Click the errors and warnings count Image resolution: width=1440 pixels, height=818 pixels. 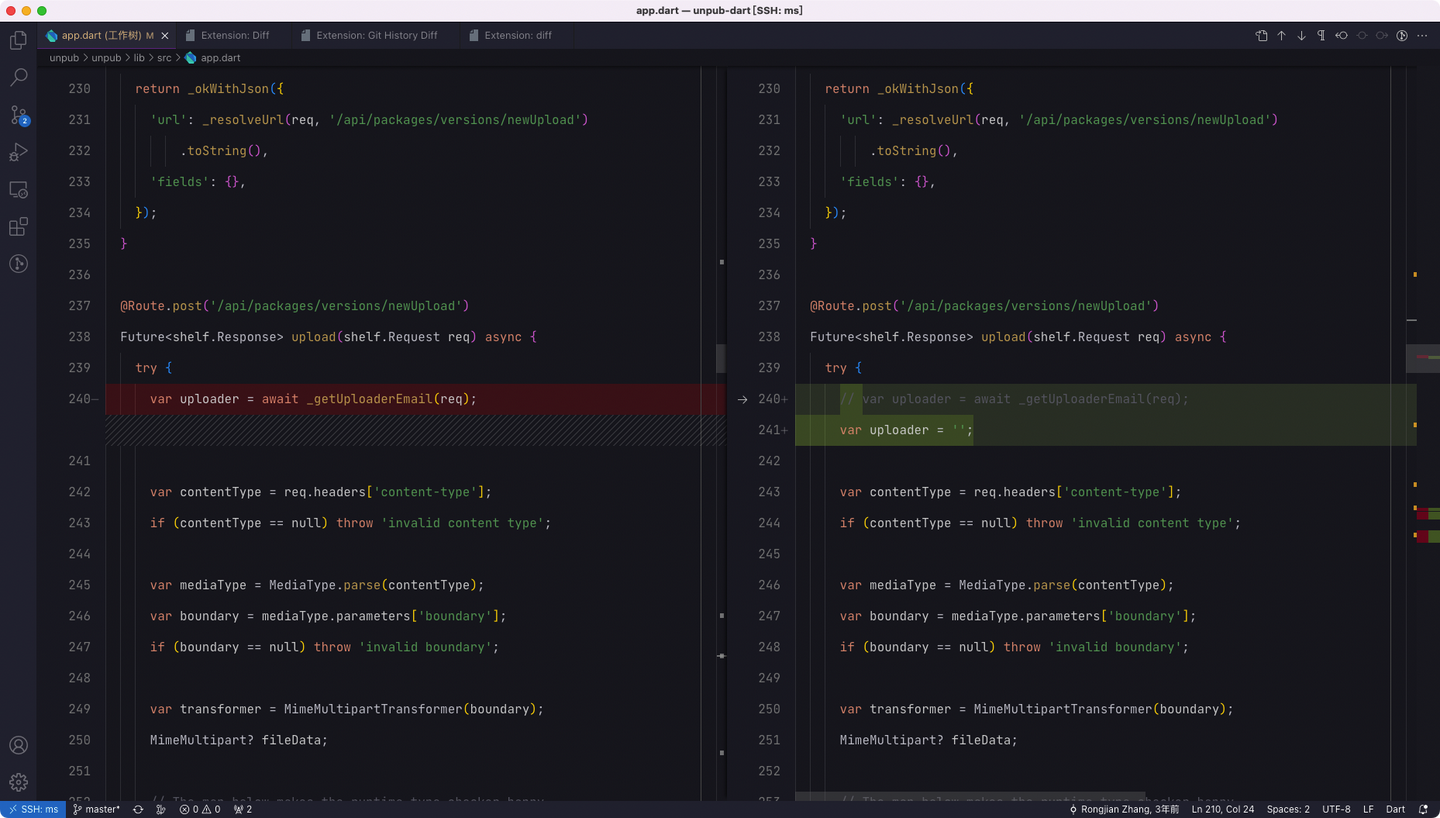[200, 809]
